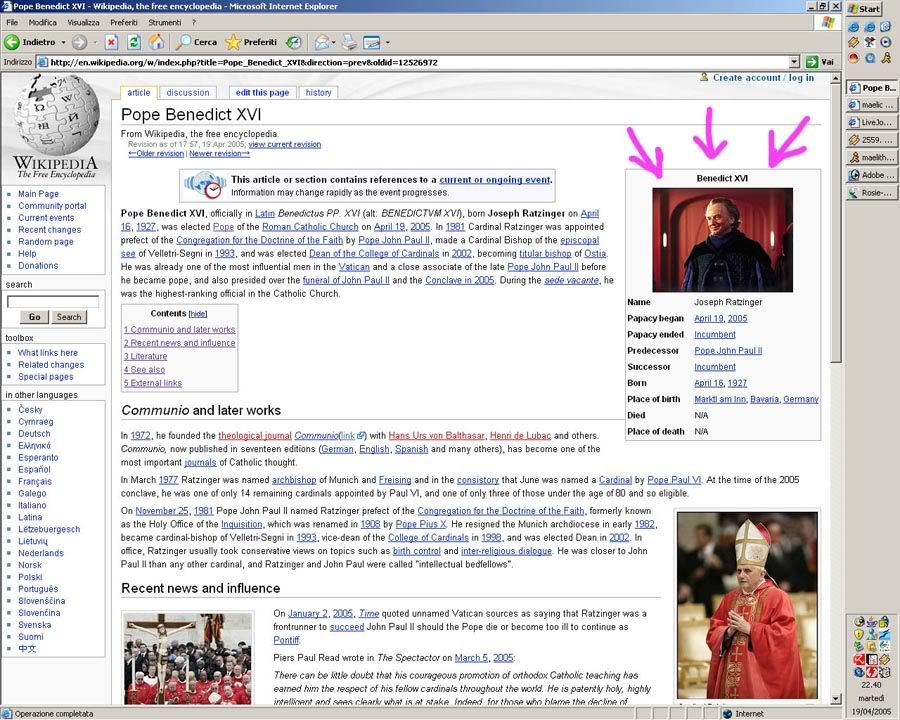Click Create account / log in link
The width and height of the screenshot is (900, 720).
[x=763, y=78]
